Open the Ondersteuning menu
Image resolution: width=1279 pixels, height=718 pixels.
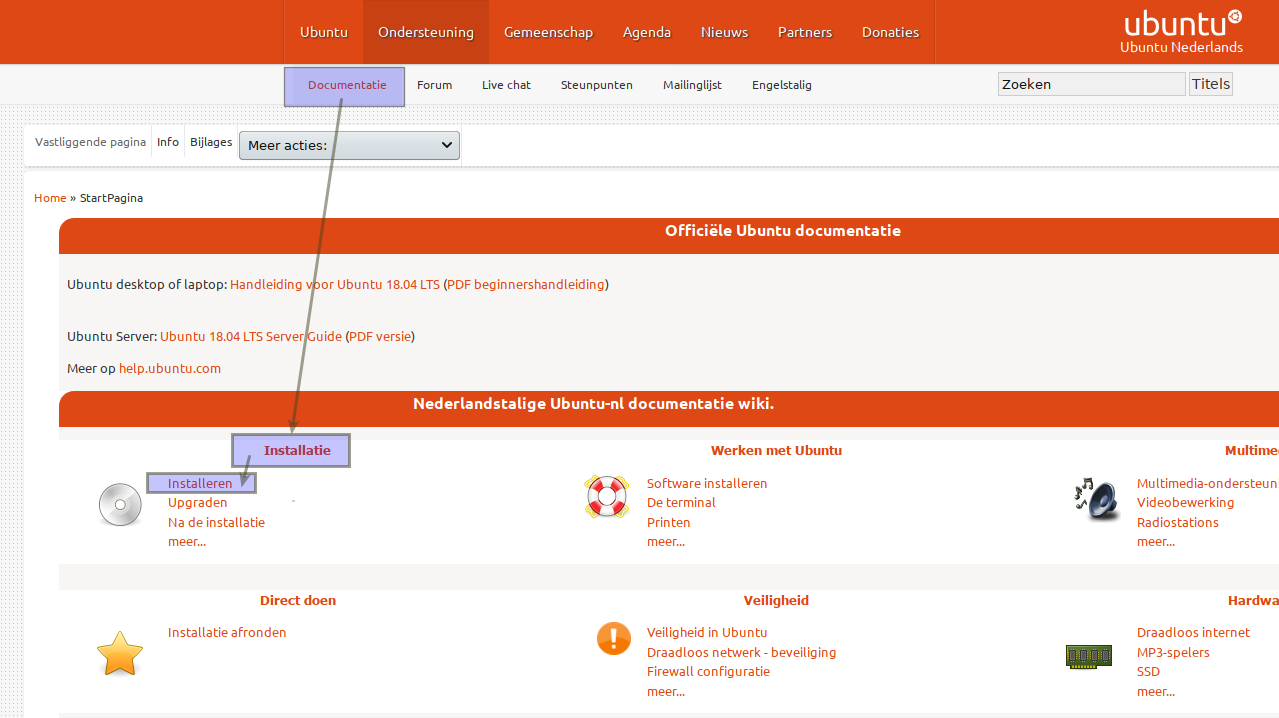tap(426, 32)
